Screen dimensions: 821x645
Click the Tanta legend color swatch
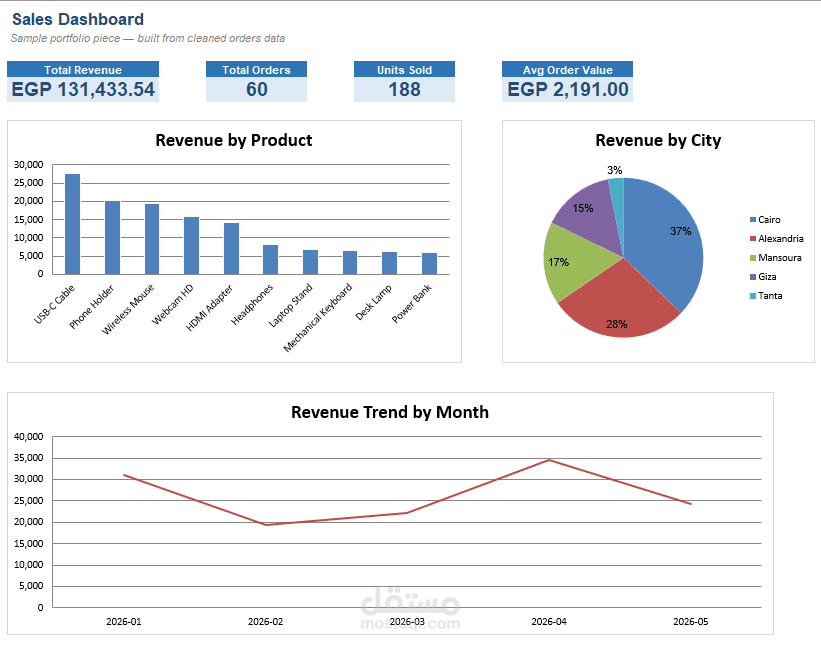point(753,296)
